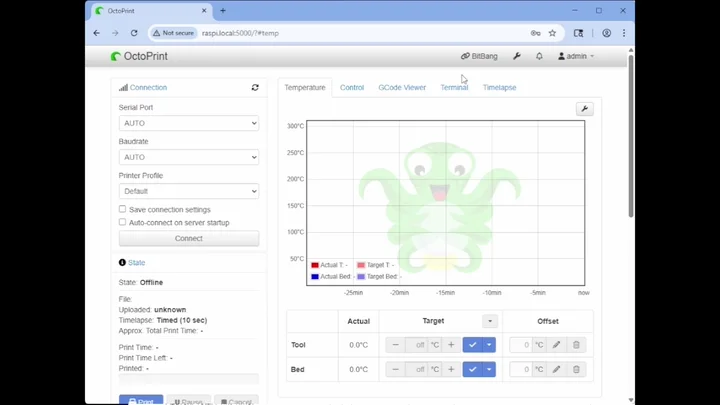This screenshot has width=720, height=405.
Task: Collapse the Connection panel header
Action: pos(148,87)
